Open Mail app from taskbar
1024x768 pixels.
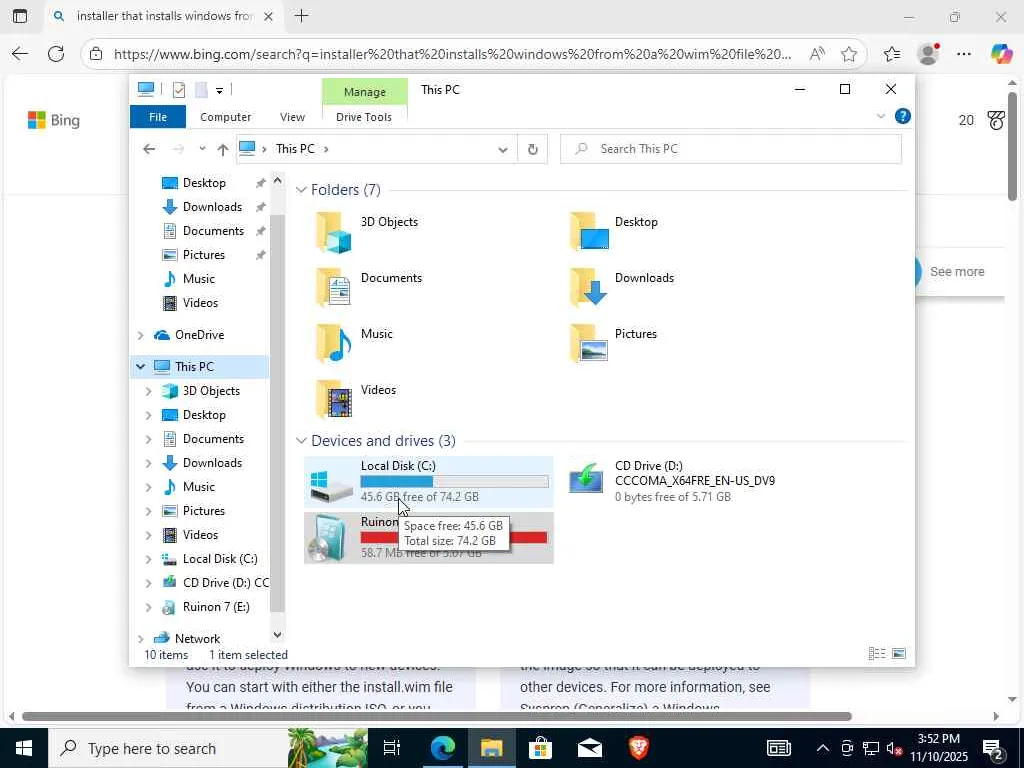(x=589, y=748)
